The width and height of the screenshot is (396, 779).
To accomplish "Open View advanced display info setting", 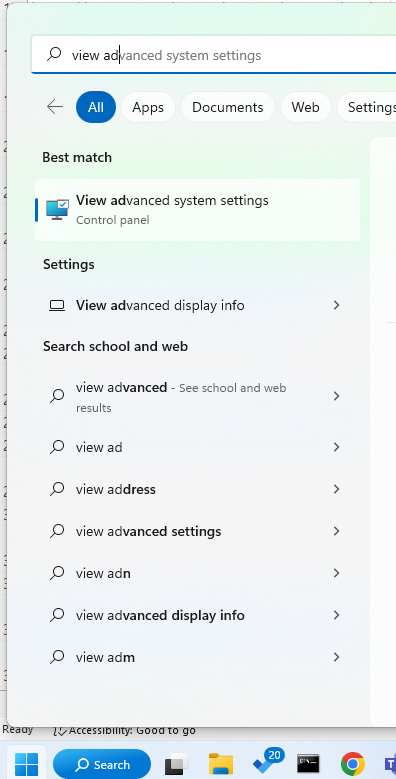I will coord(197,305).
